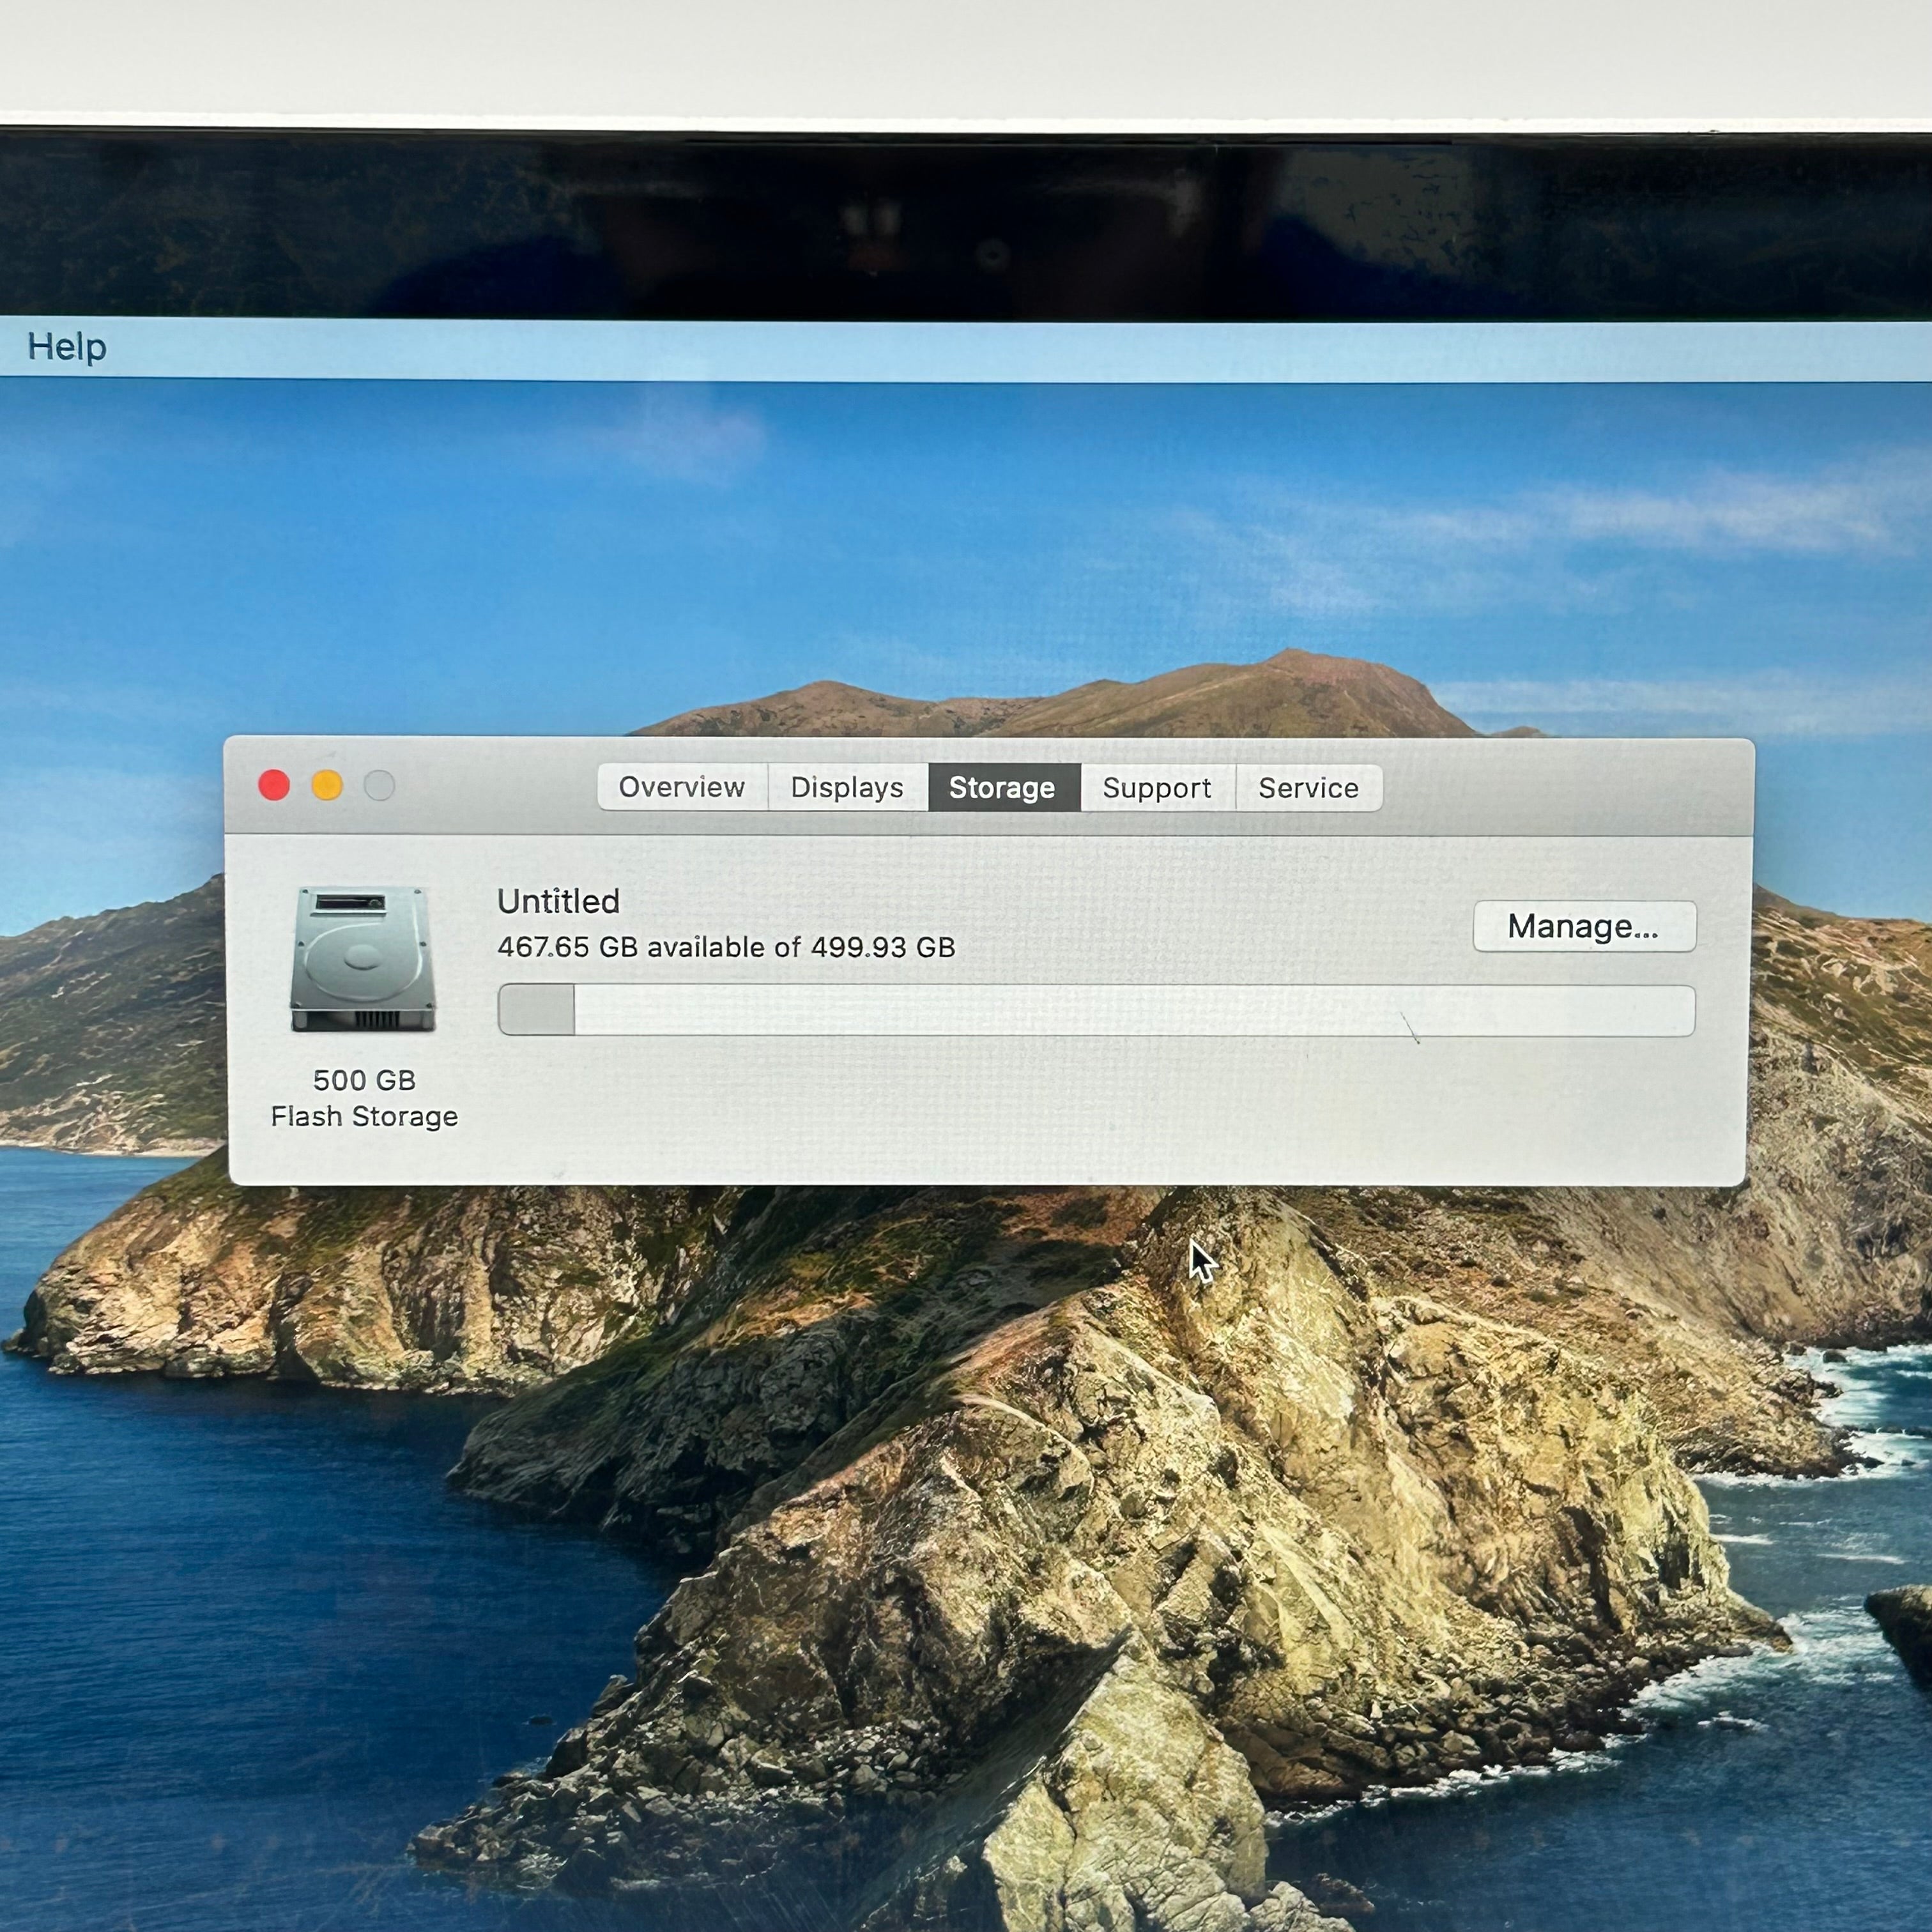Minimize the window with the yellow button

click(x=327, y=785)
